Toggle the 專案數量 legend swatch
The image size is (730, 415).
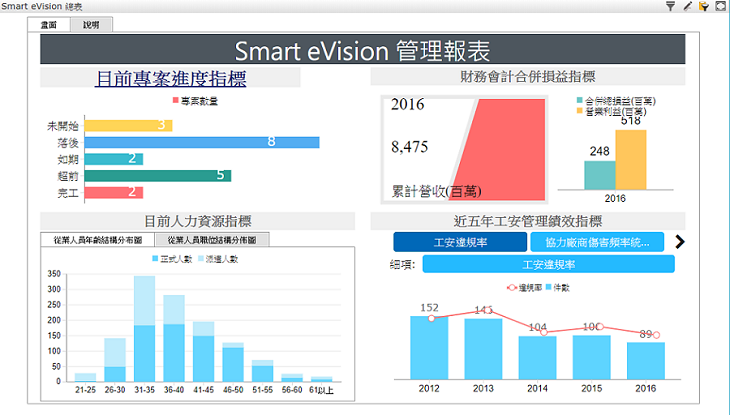tap(176, 101)
